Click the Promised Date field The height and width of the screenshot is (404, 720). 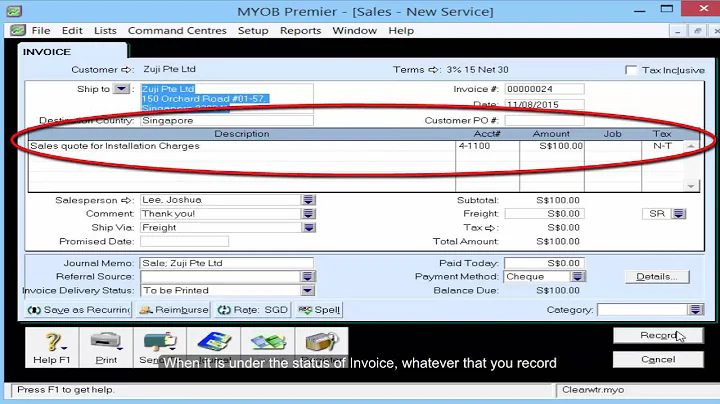(184, 241)
